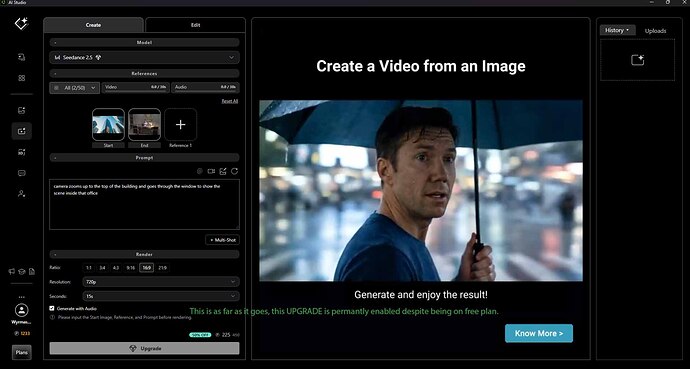This screenshot has width=690, height=369.
Task: Open the 720p Resolution dropdown
Action: pyautogui.click(x=161, y=281)
